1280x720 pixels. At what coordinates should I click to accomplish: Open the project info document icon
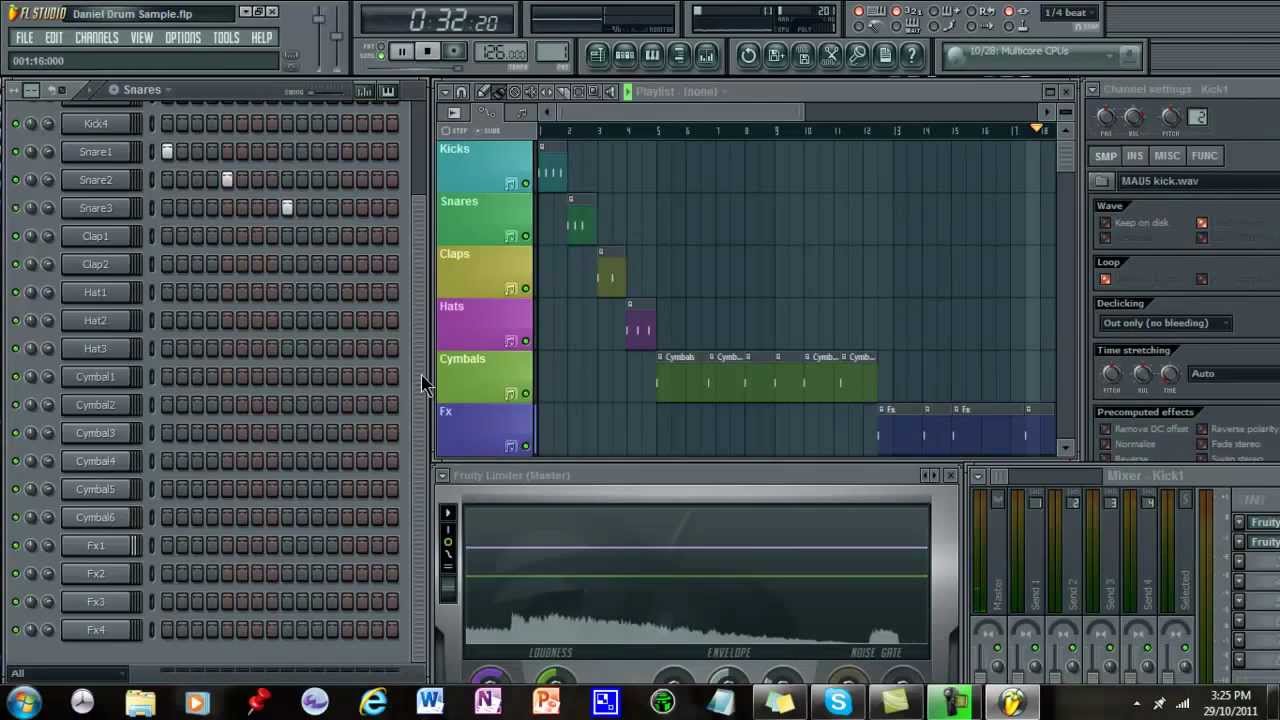[x=884, y=55]
